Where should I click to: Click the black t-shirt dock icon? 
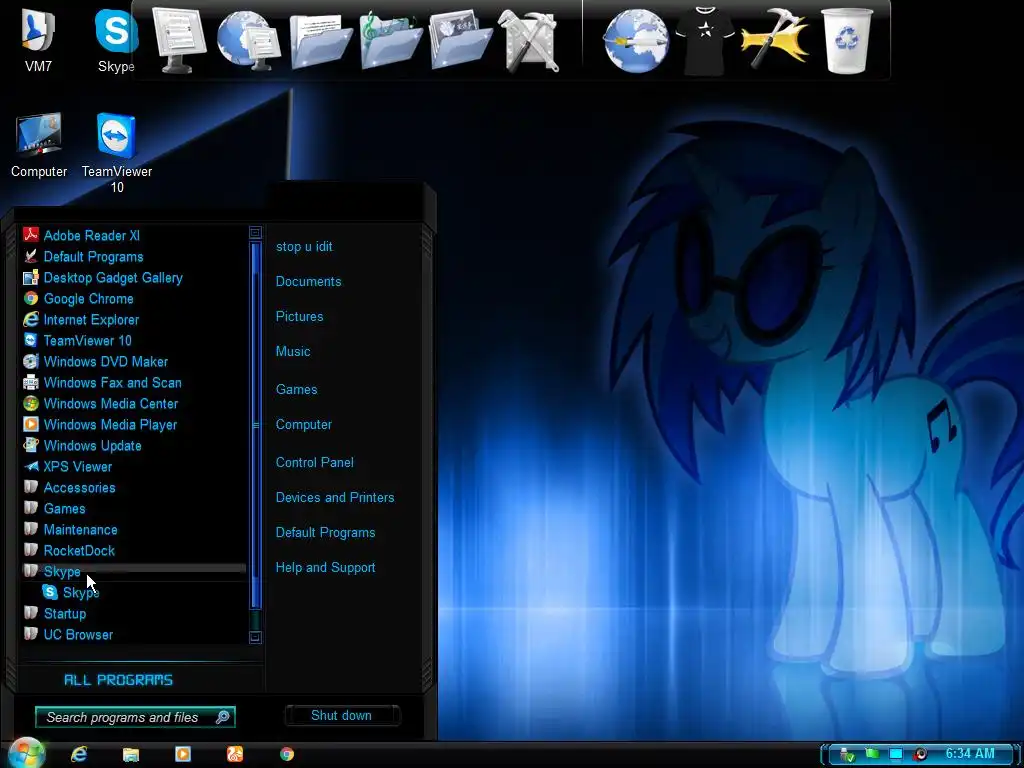pos(705,40)
